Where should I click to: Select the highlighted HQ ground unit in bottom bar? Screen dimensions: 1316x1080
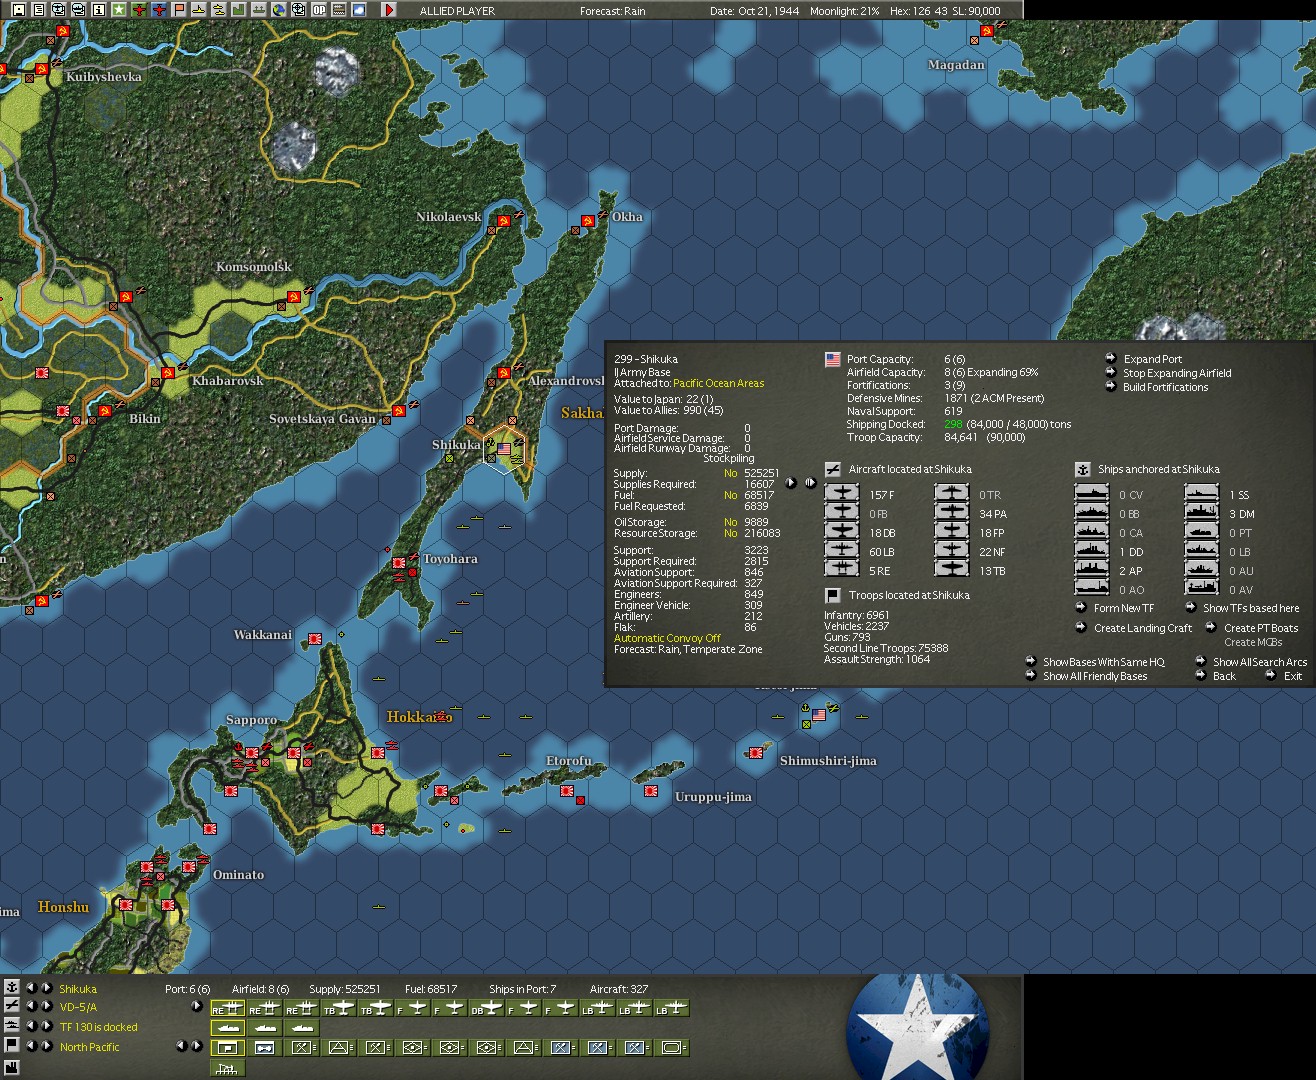point(228,1048)
